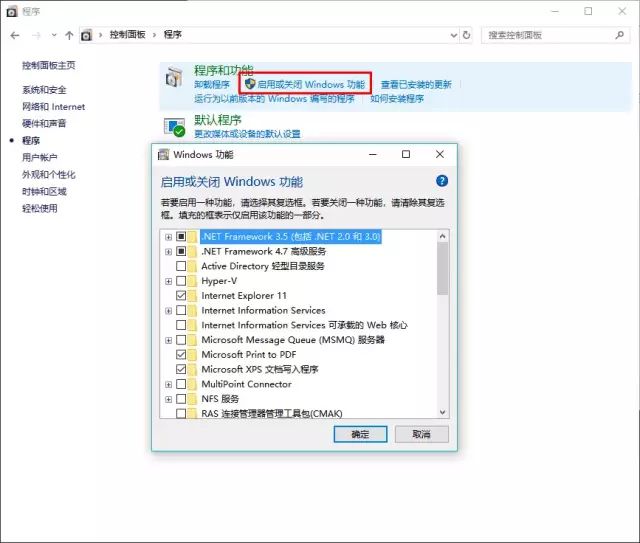Image resolution: width=640 pixels, height=543 pixels.
Task: Click 运行为以前版本的 Windows 编写的程序 link
Action: pos(274,98)
